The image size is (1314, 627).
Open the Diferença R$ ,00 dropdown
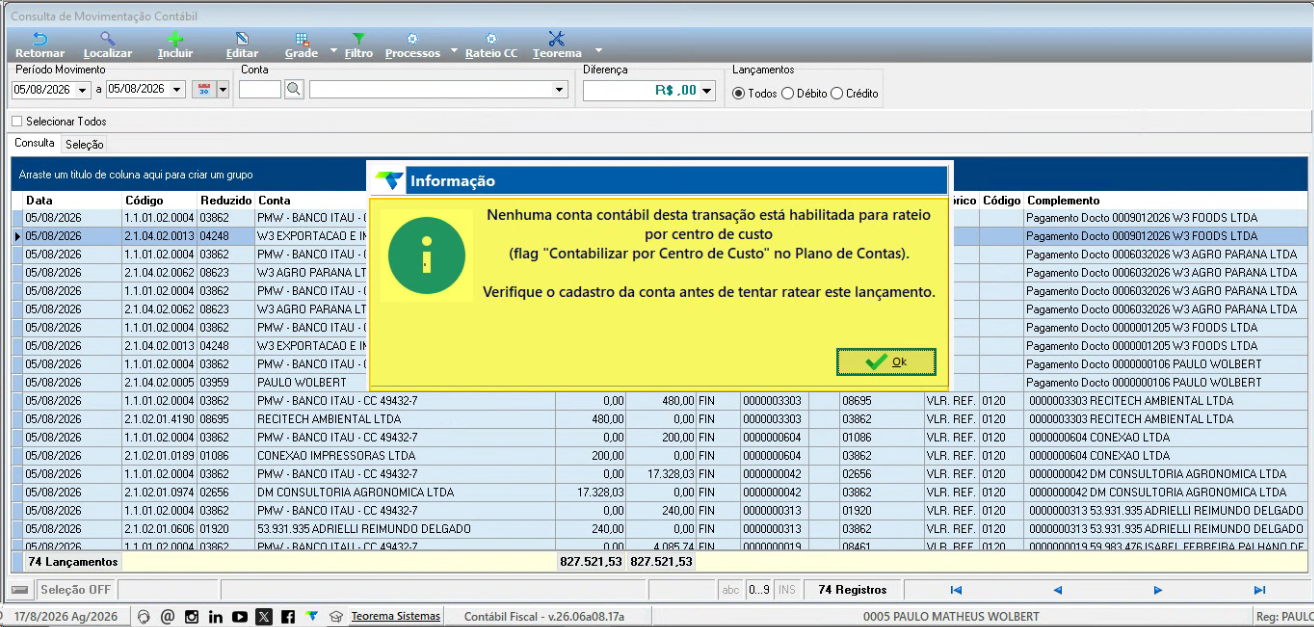708,90
